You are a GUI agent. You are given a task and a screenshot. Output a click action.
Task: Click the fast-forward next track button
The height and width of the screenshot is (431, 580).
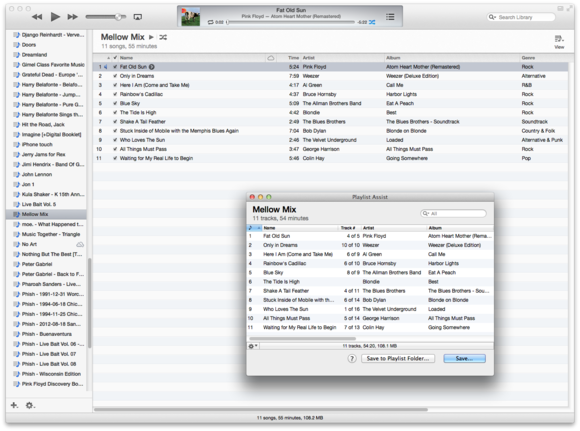(72, 17)
